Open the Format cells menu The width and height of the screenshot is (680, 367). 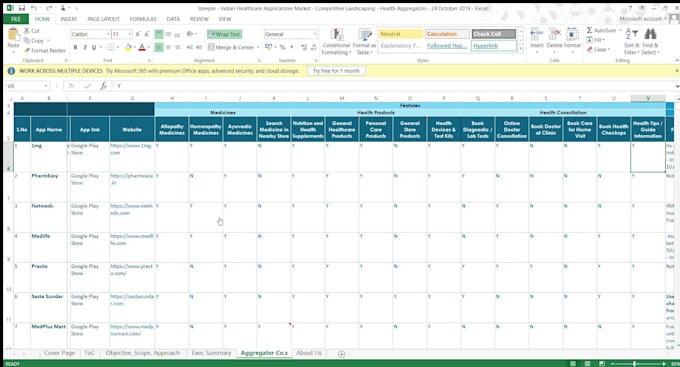tap(572, 39)
